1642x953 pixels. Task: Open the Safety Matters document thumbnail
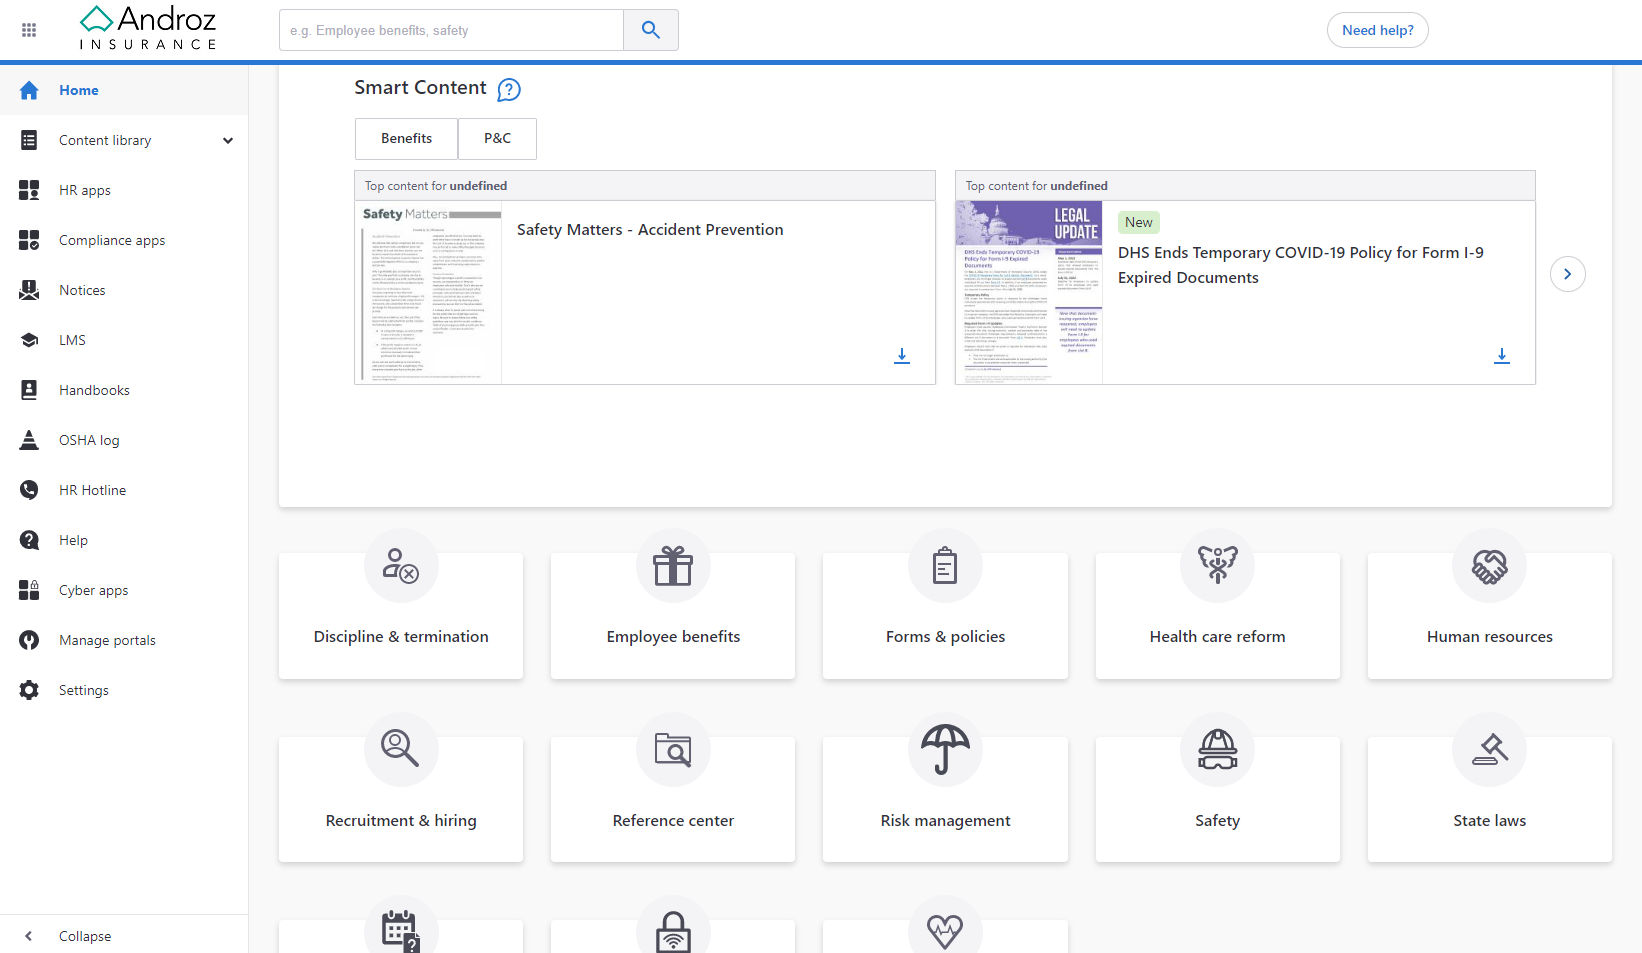428,293
